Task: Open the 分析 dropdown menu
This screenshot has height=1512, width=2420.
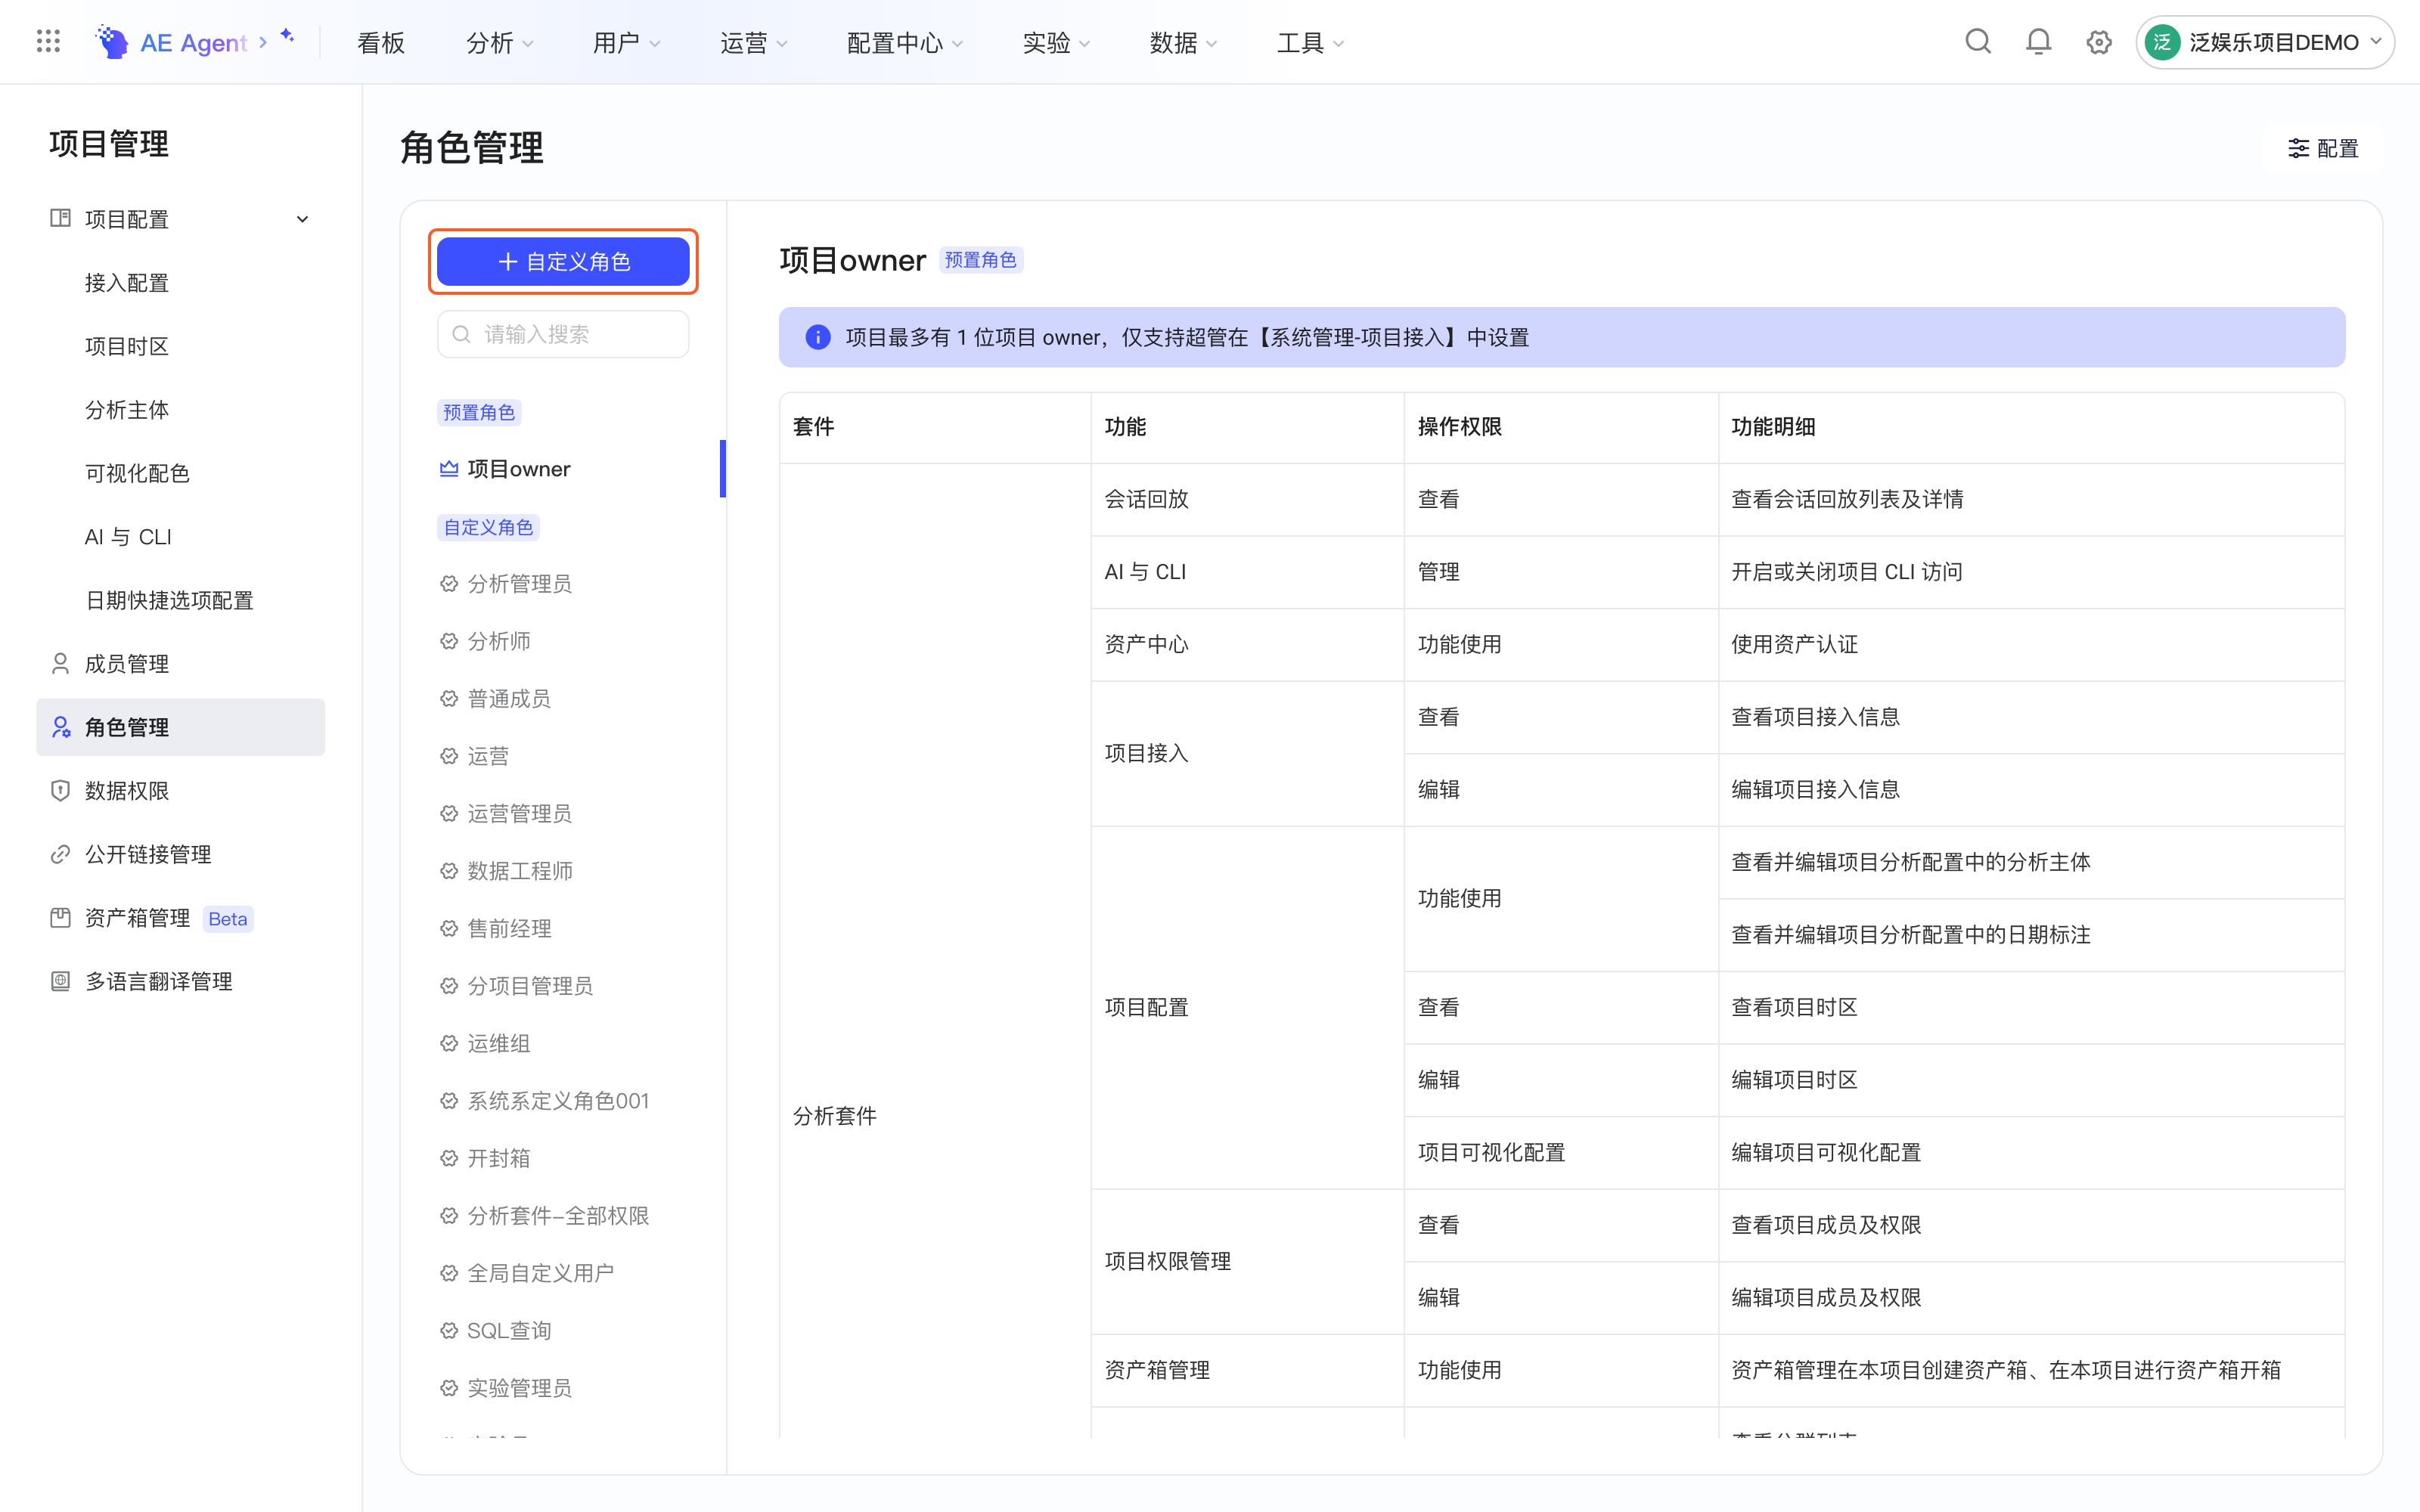Action: click(x=499, y=43)
